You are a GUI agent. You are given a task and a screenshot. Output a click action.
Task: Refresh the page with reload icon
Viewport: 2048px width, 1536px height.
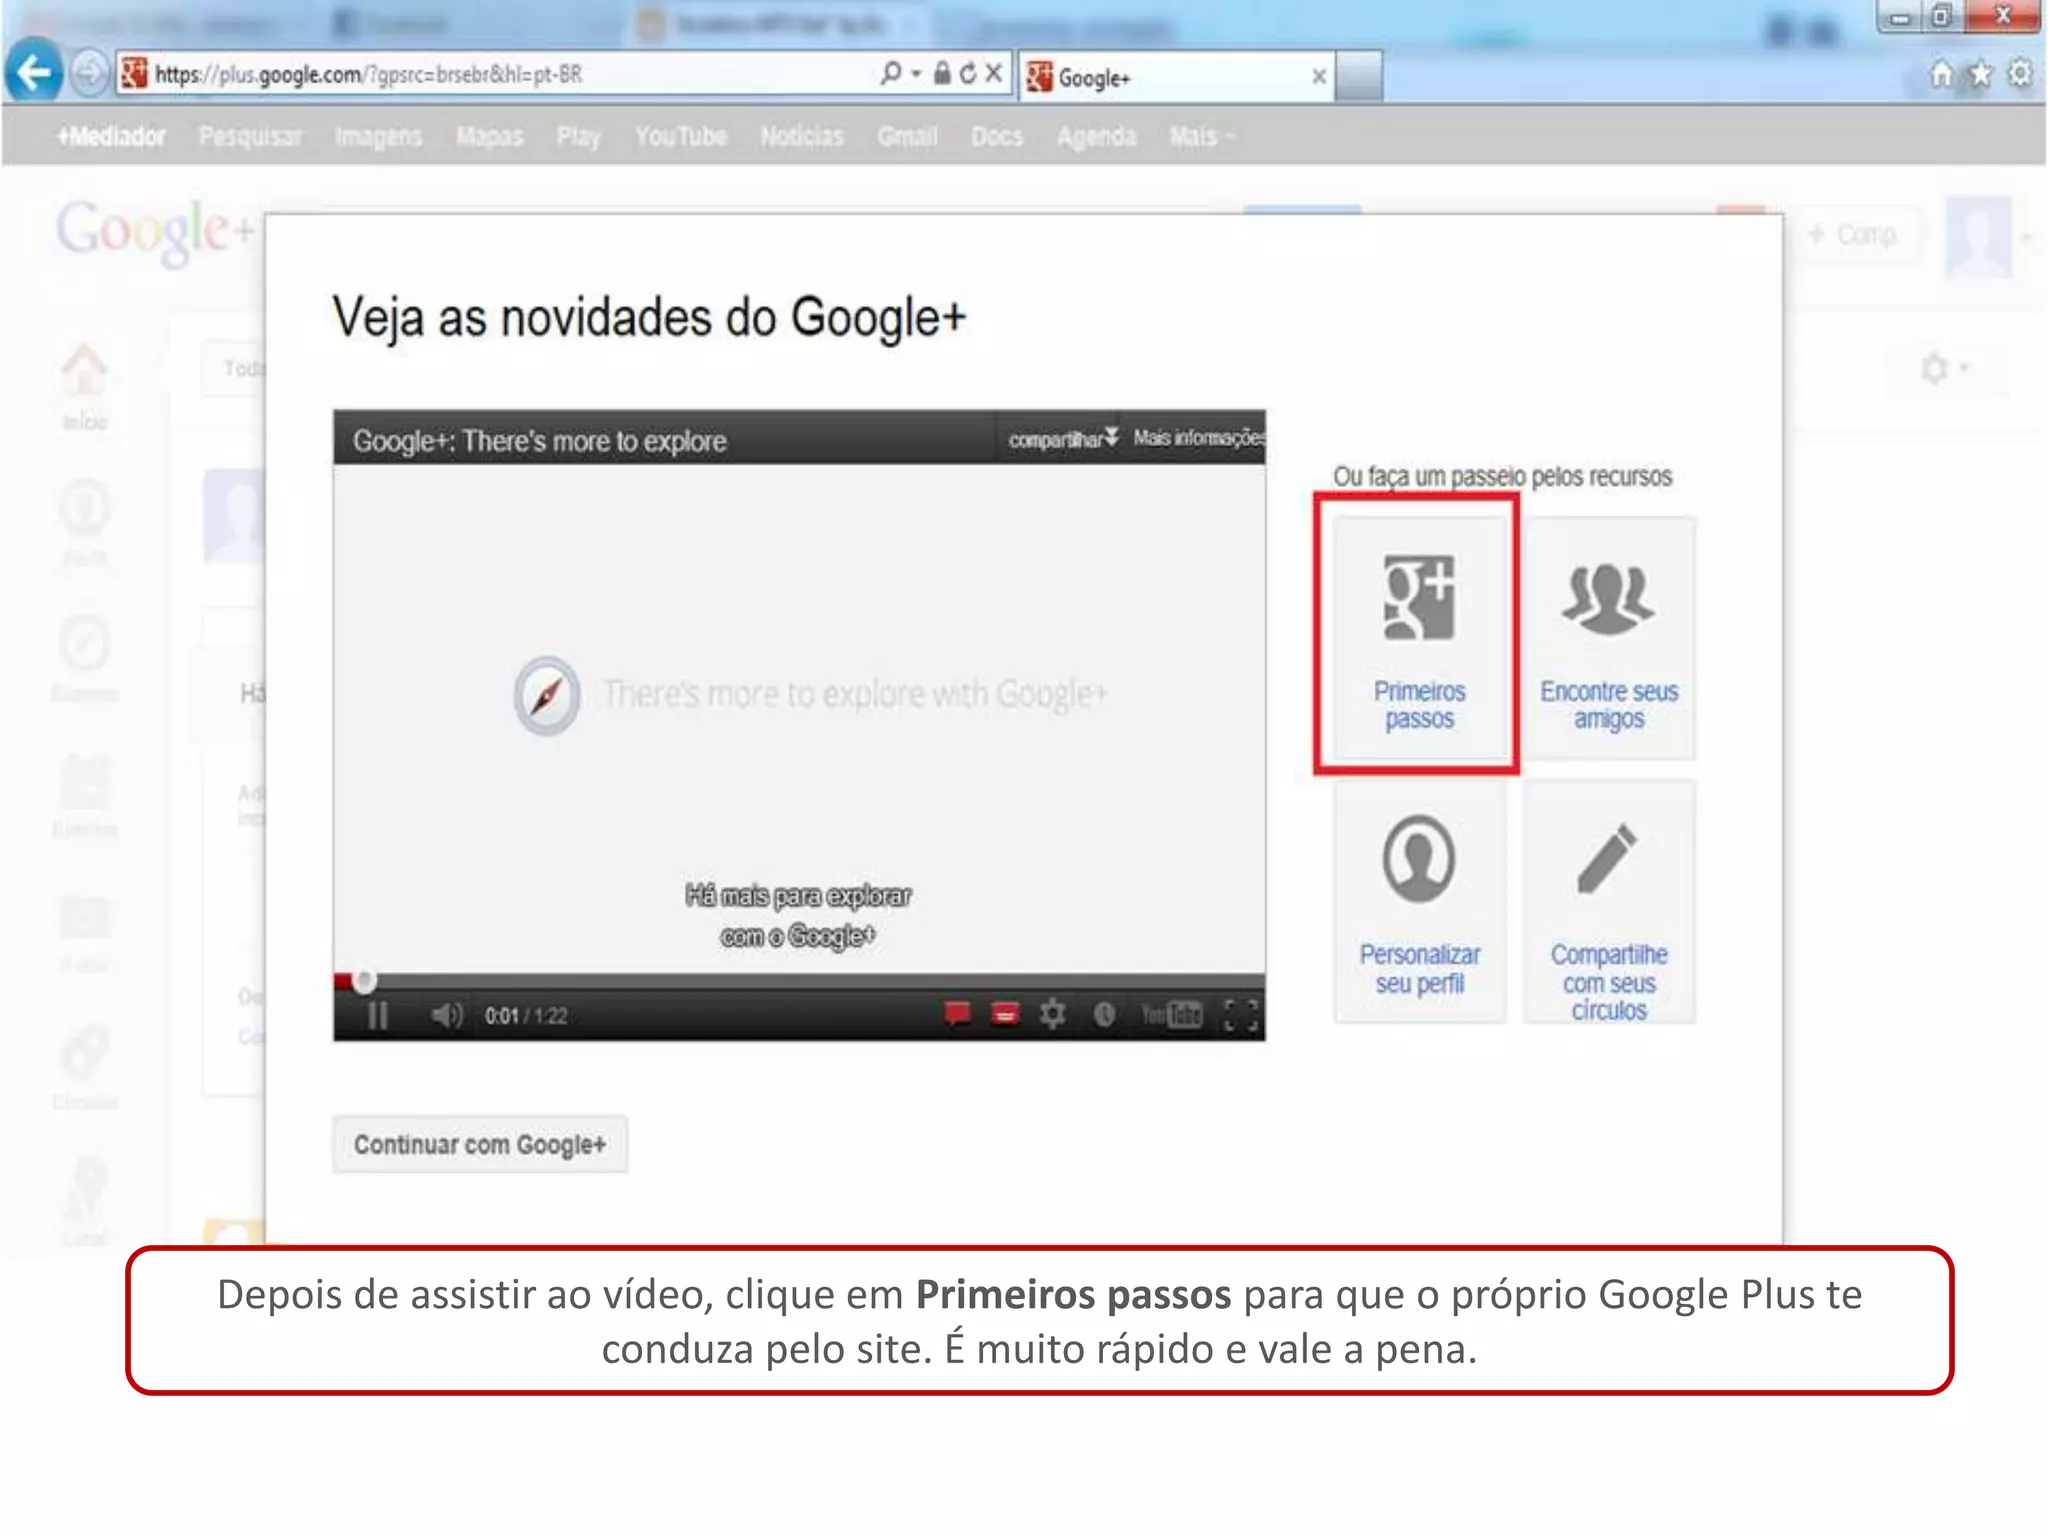point(967,73)
